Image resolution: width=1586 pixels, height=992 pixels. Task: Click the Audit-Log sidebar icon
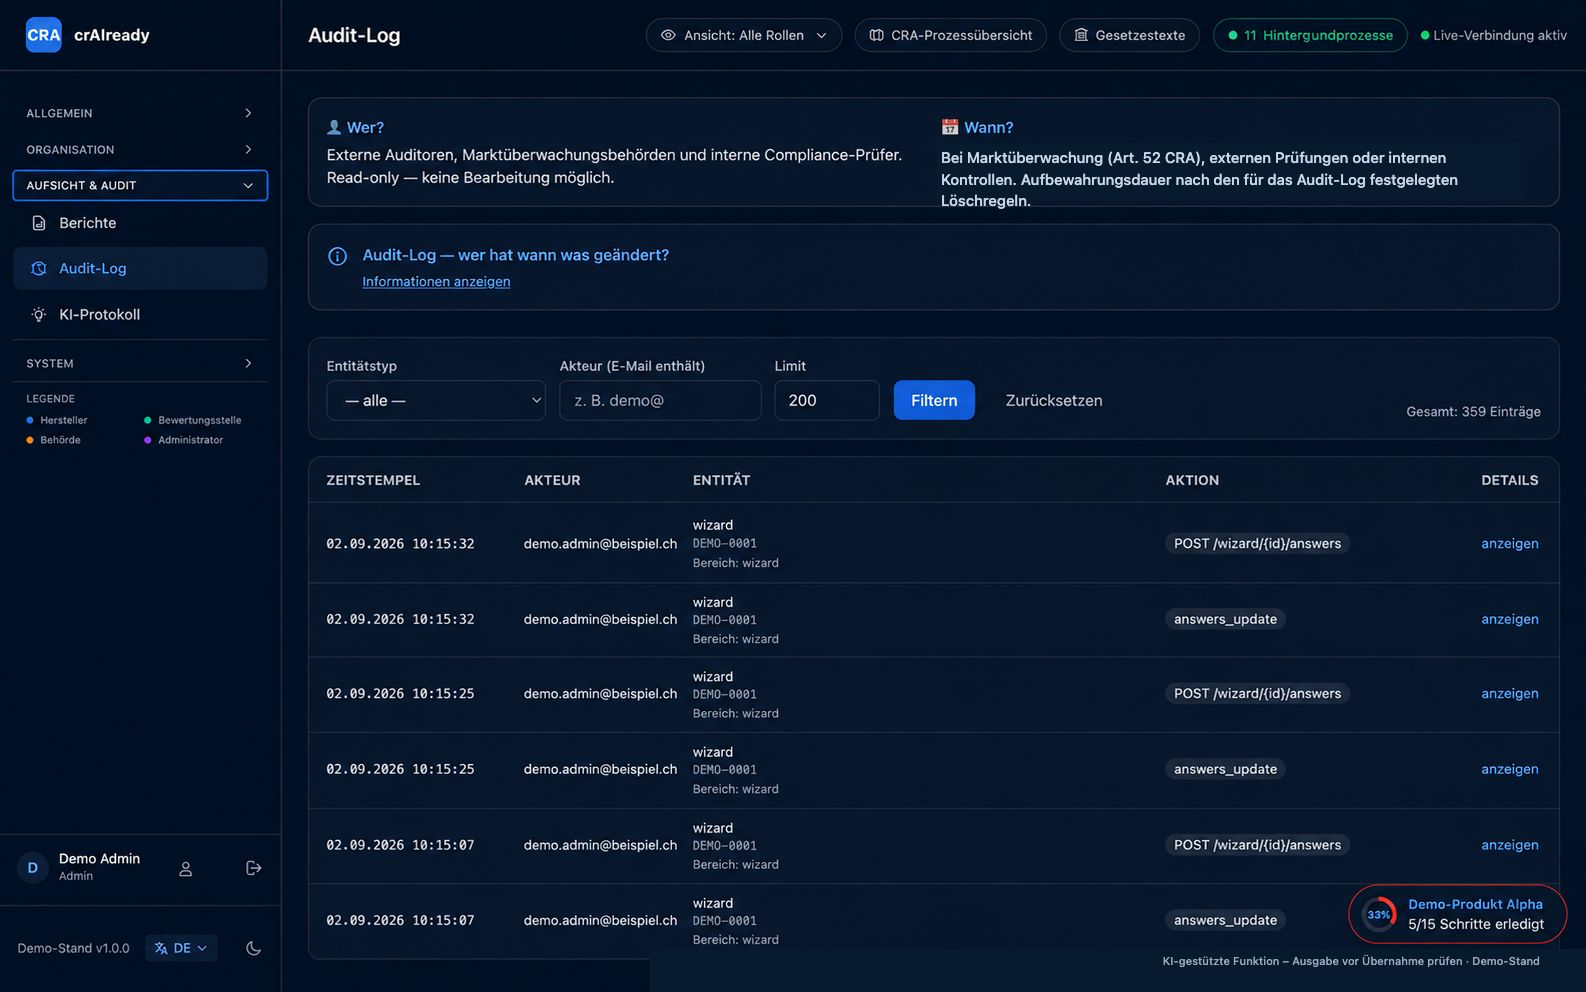[x=39, y=268]
